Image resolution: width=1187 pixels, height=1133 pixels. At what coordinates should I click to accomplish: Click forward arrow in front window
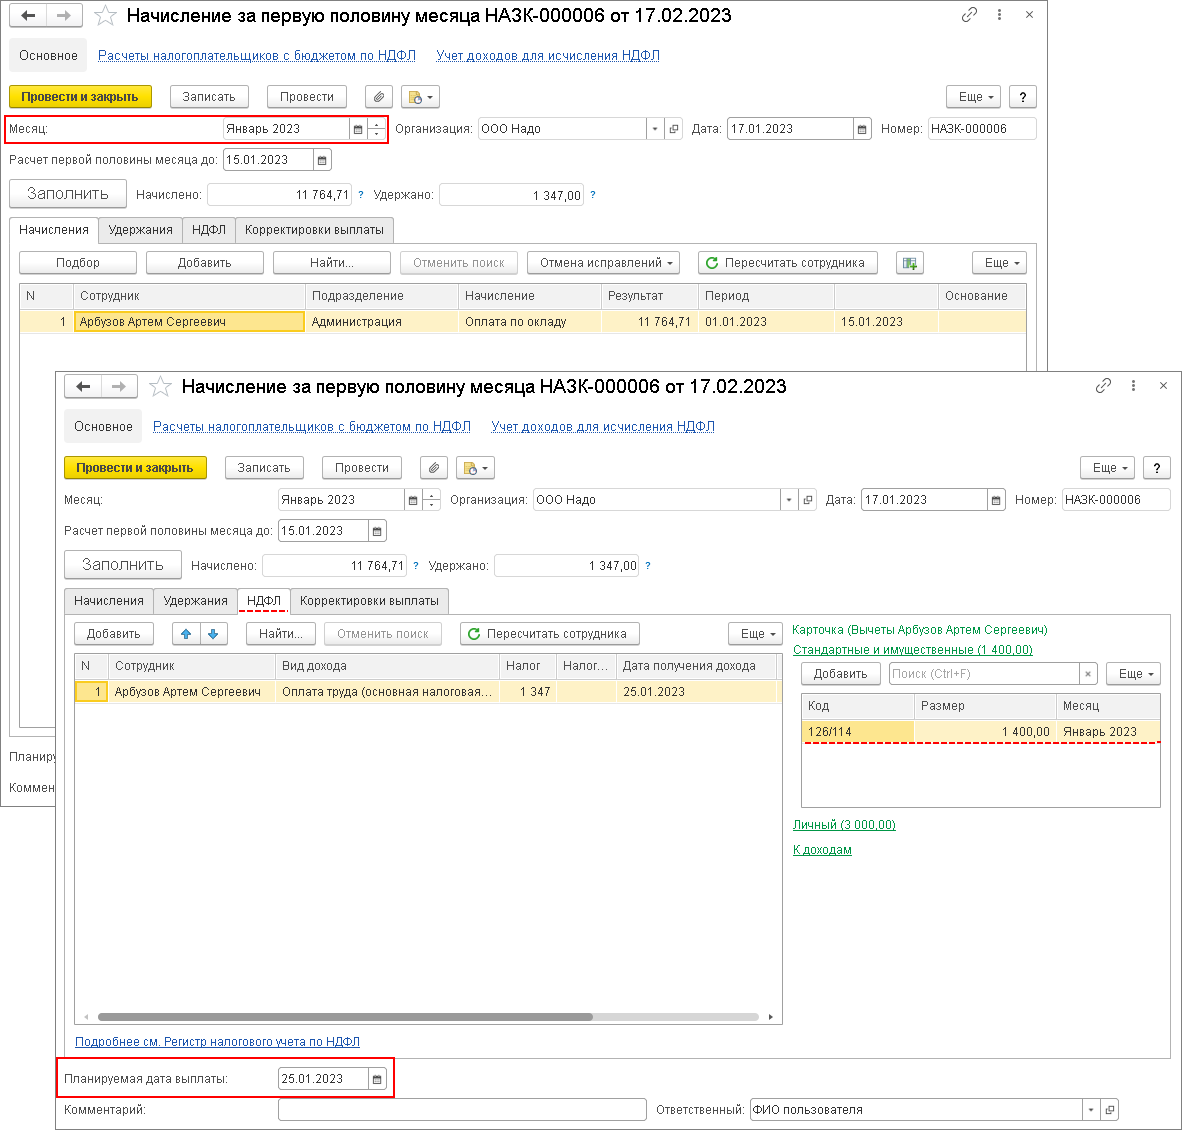(x=119, y=387)
